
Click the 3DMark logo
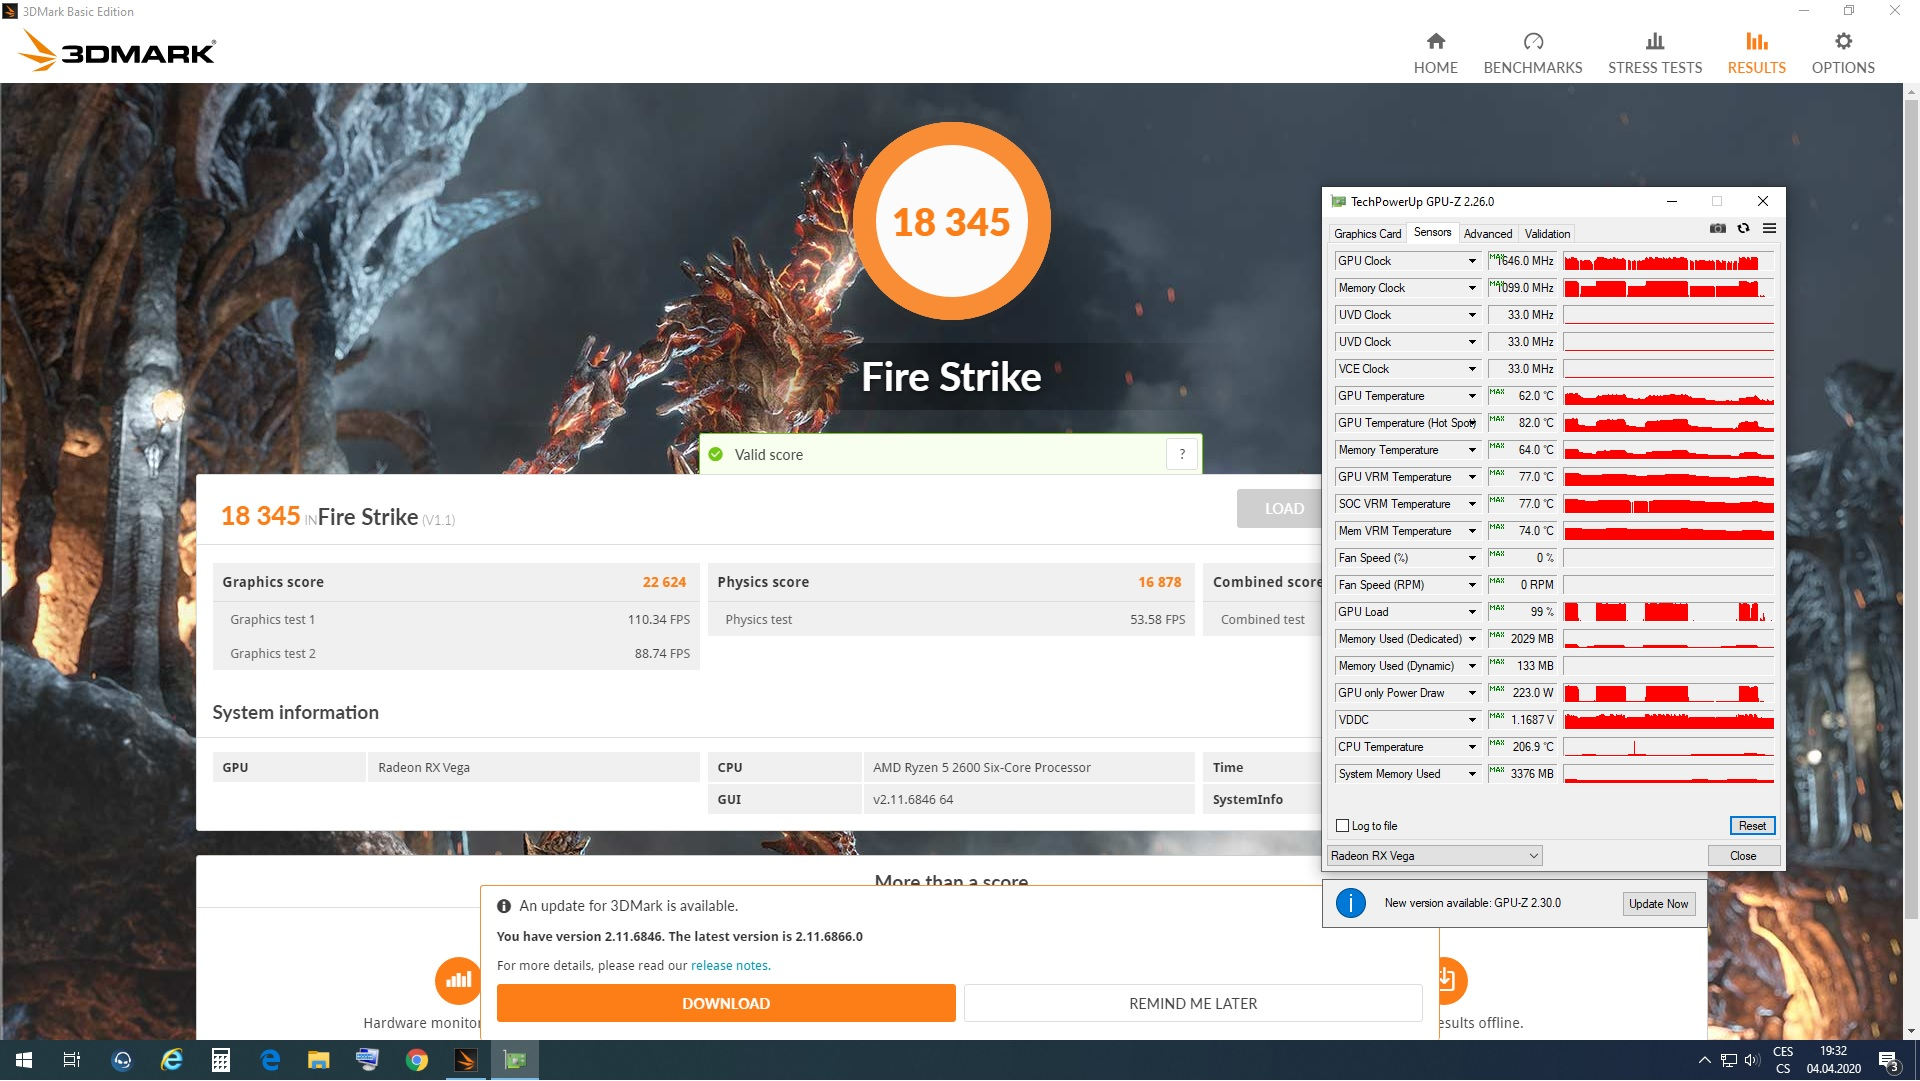[118, 51]
